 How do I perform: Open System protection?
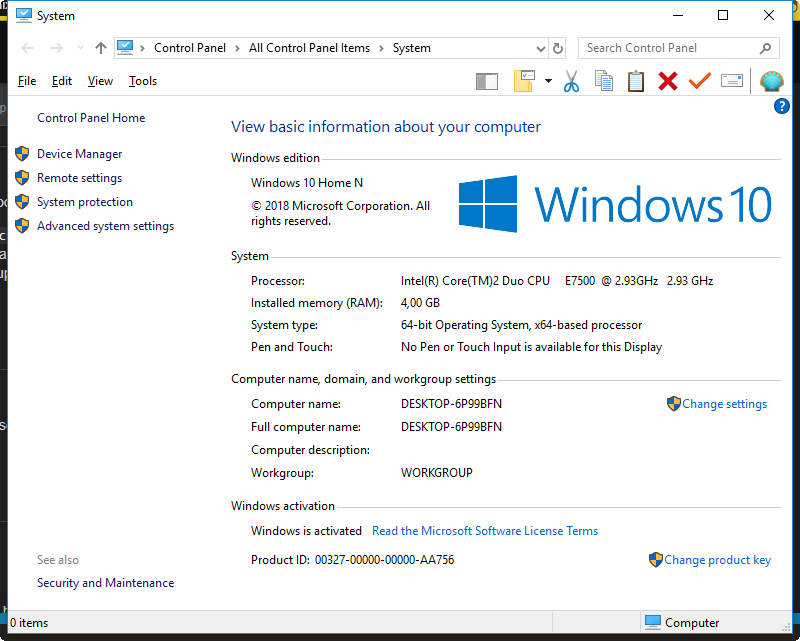click(x=85, y=202)
